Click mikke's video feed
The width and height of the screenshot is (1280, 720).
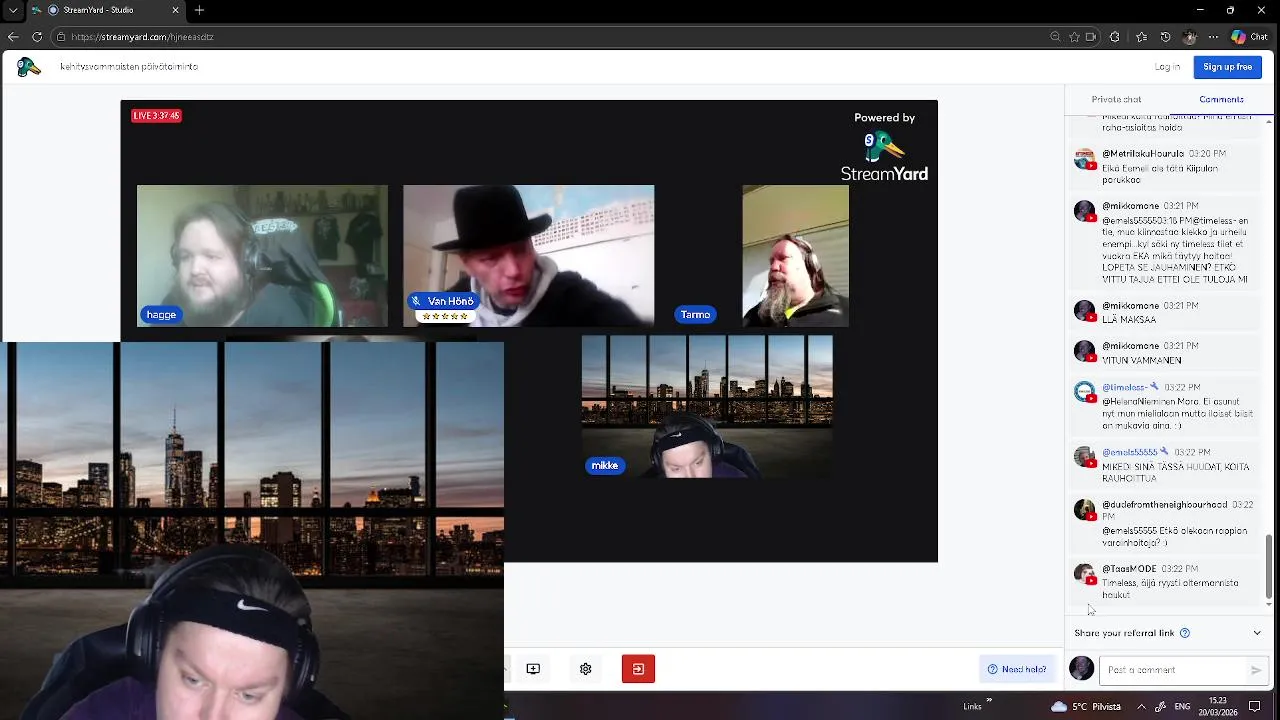coord(707,406)
